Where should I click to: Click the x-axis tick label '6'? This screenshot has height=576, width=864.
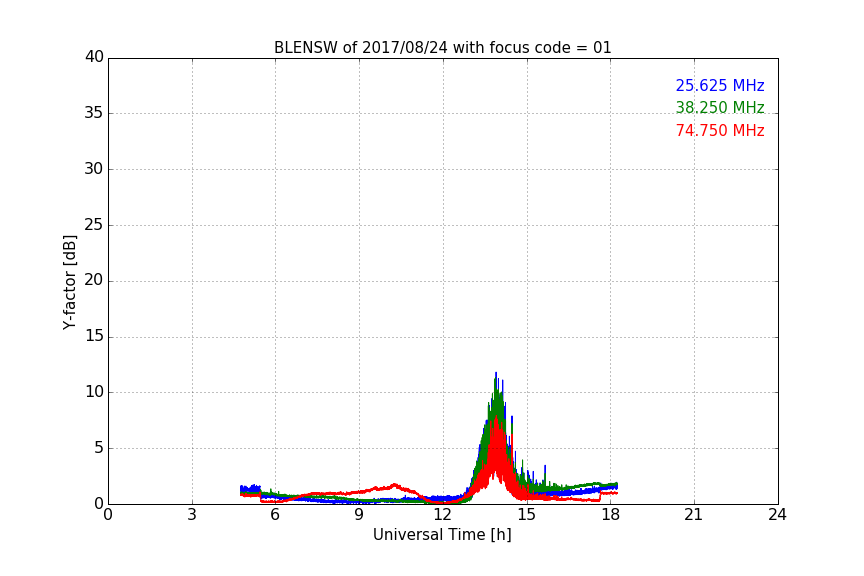(x=275, y=515)
